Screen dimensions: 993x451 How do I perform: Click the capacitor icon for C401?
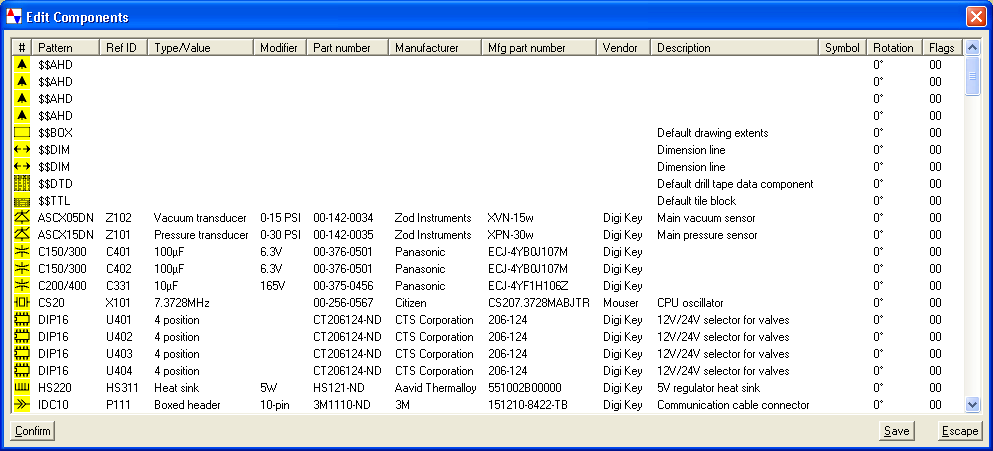22,252
